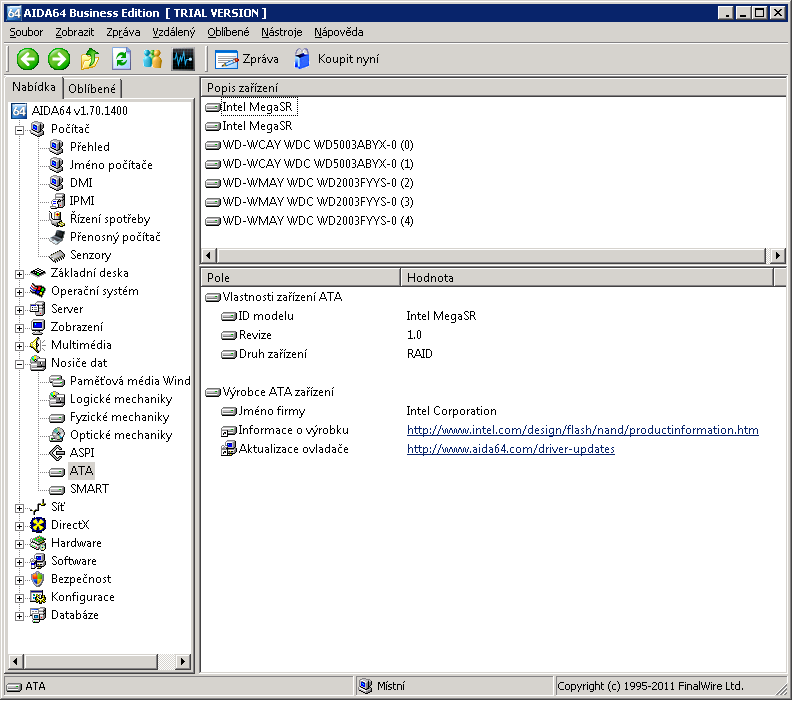
Task: Click the AIDA64 v1.70.1400 root node
Action: coord(79,111)
